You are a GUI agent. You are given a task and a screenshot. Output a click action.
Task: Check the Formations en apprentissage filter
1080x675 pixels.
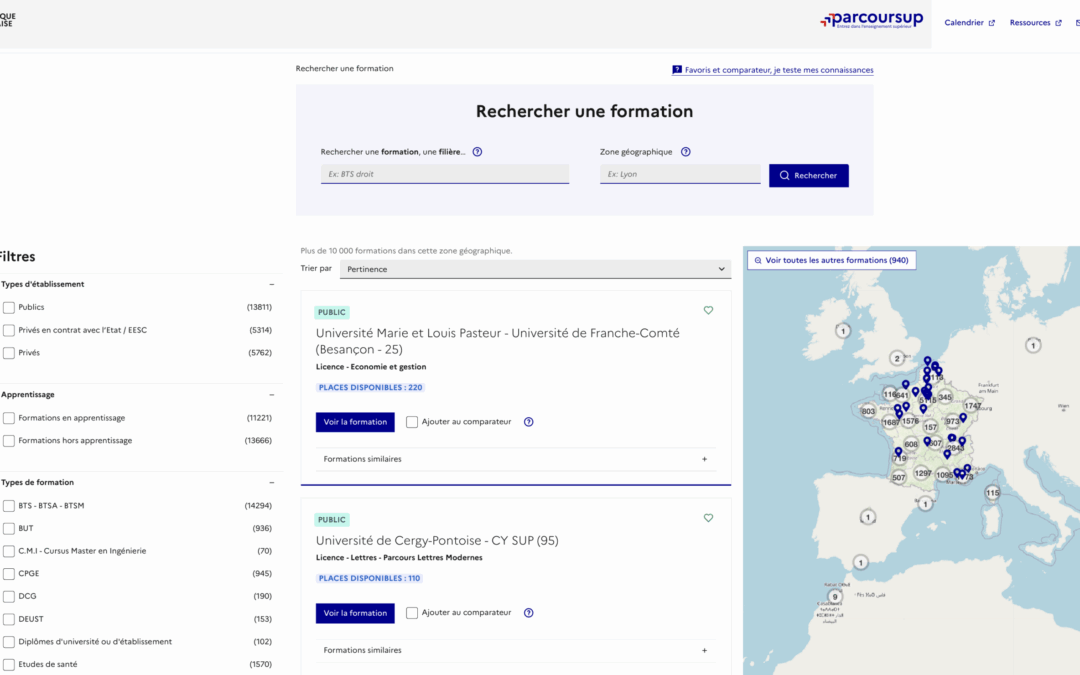pos(9,418)
